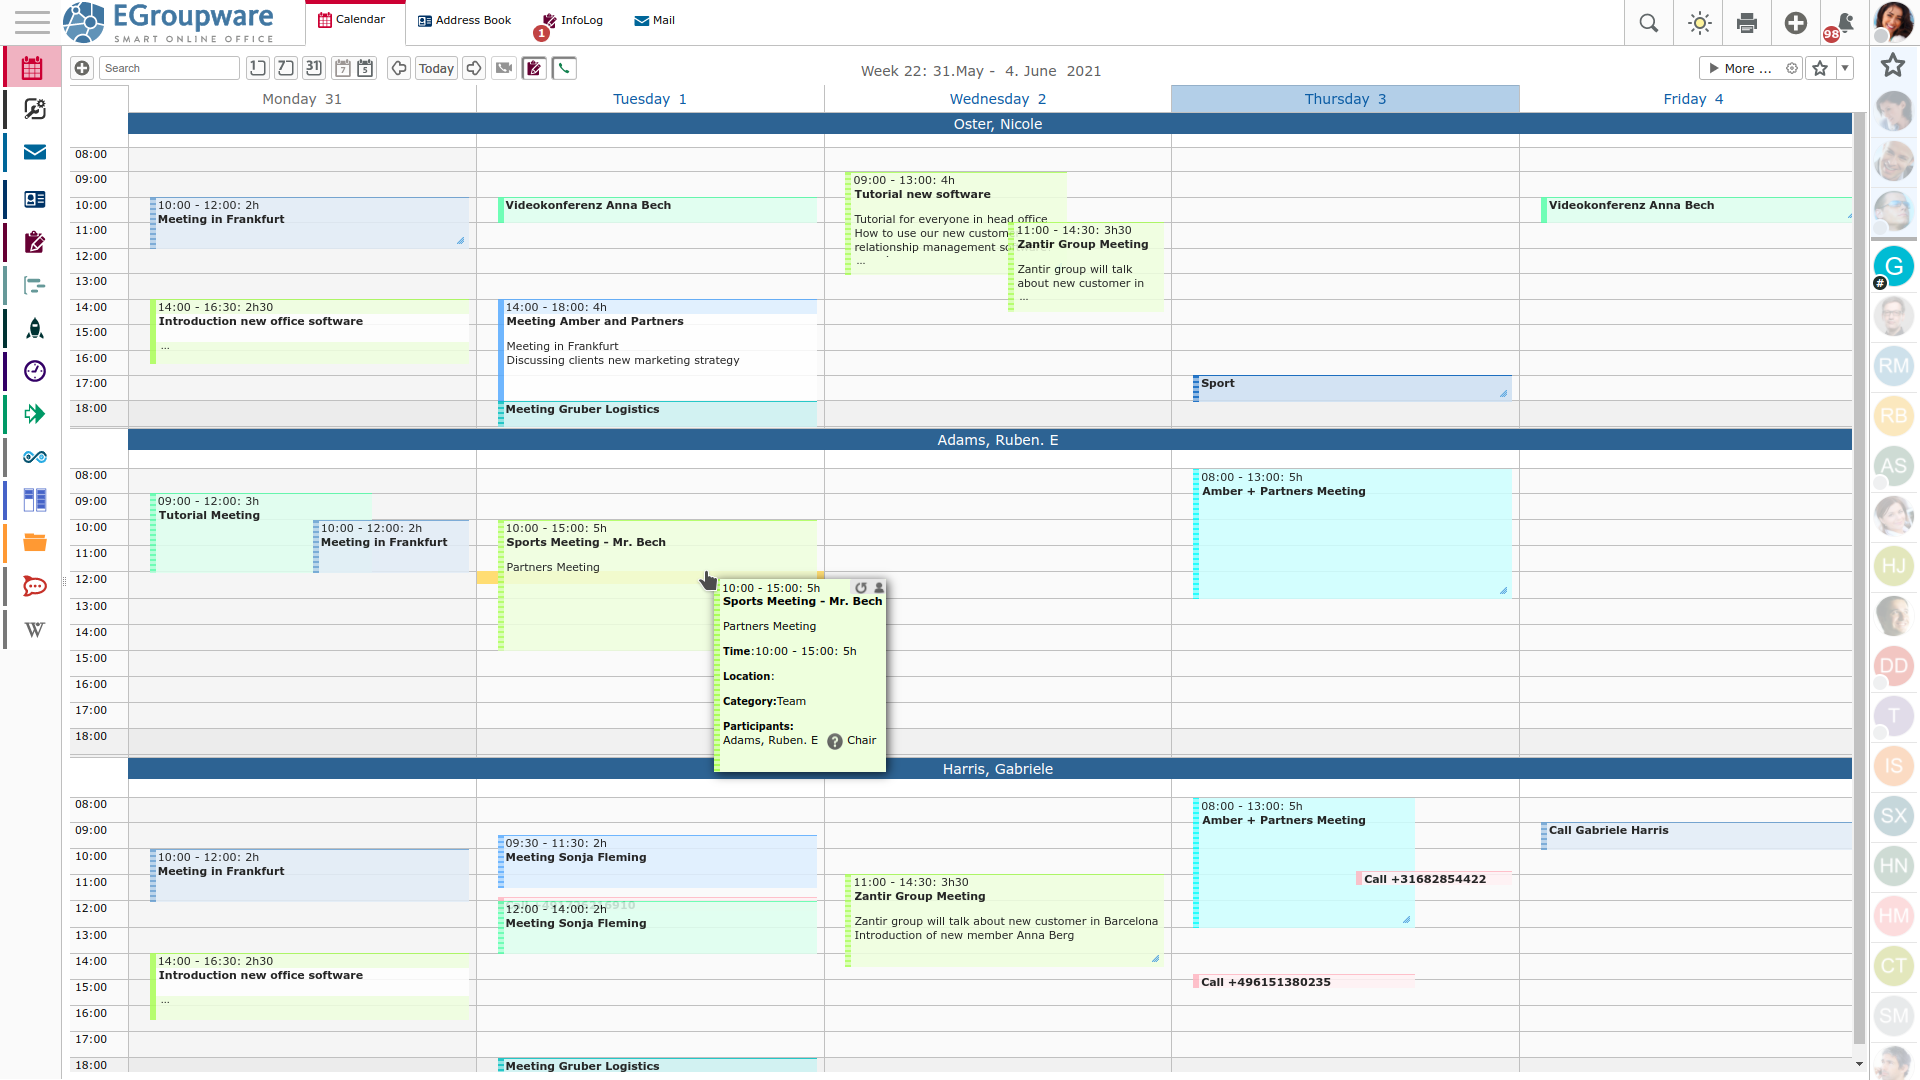Viewport: 1920px width, 1080px height.
Task: Open Tuesday 1 day header
Action: (650, 99)
